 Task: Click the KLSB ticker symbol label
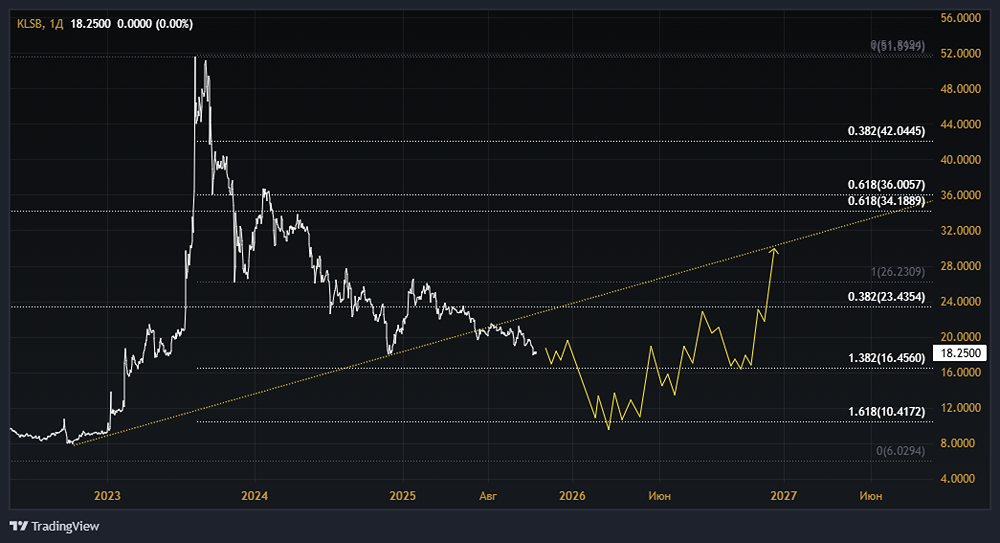point(29,24)
